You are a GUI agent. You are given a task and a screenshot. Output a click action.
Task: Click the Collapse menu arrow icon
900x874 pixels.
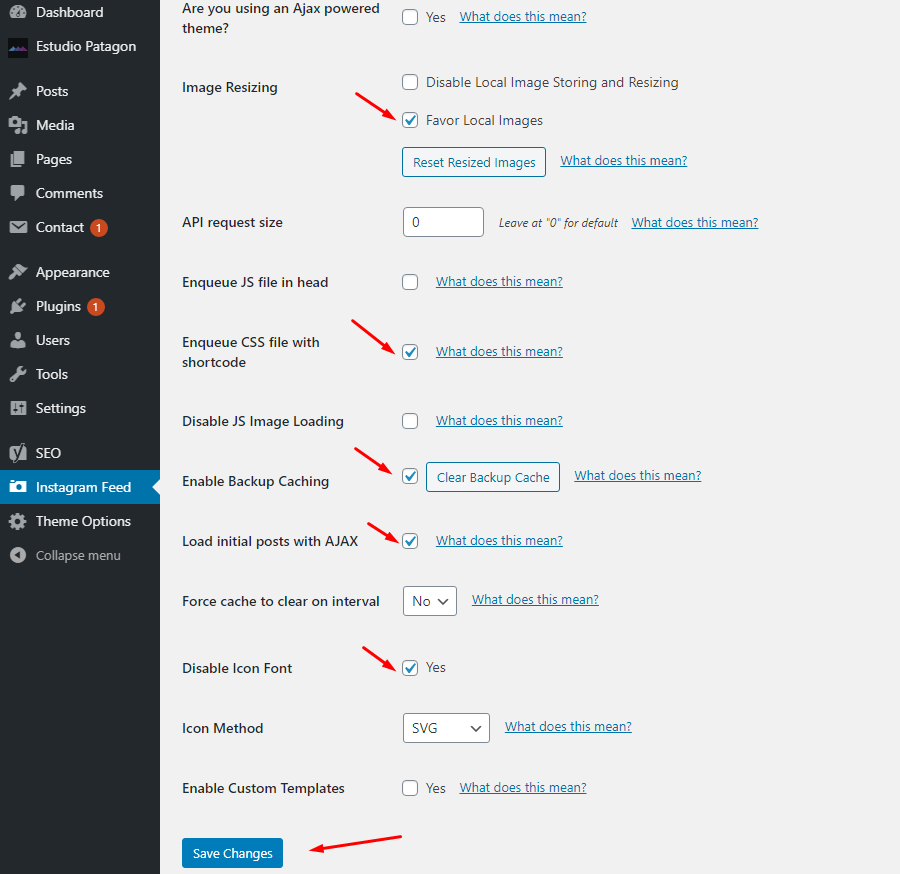(x=18, y=555)
